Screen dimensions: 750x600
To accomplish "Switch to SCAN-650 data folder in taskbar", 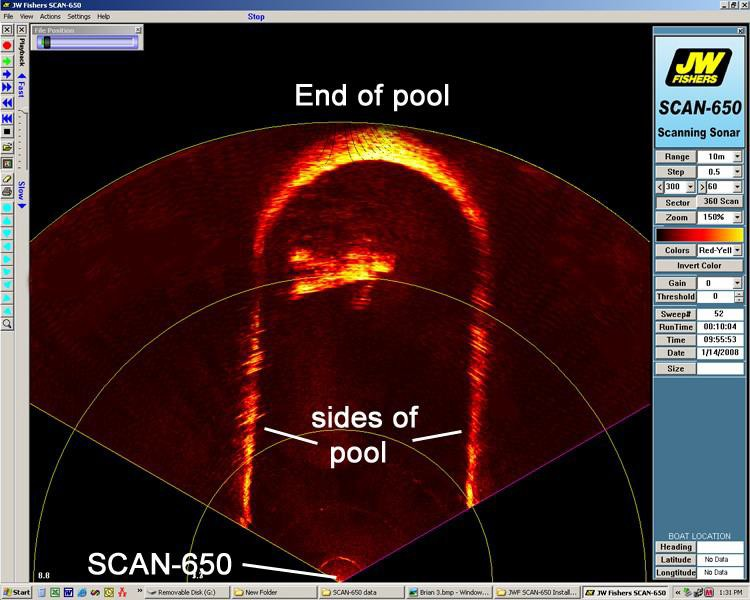I will 361,592.
